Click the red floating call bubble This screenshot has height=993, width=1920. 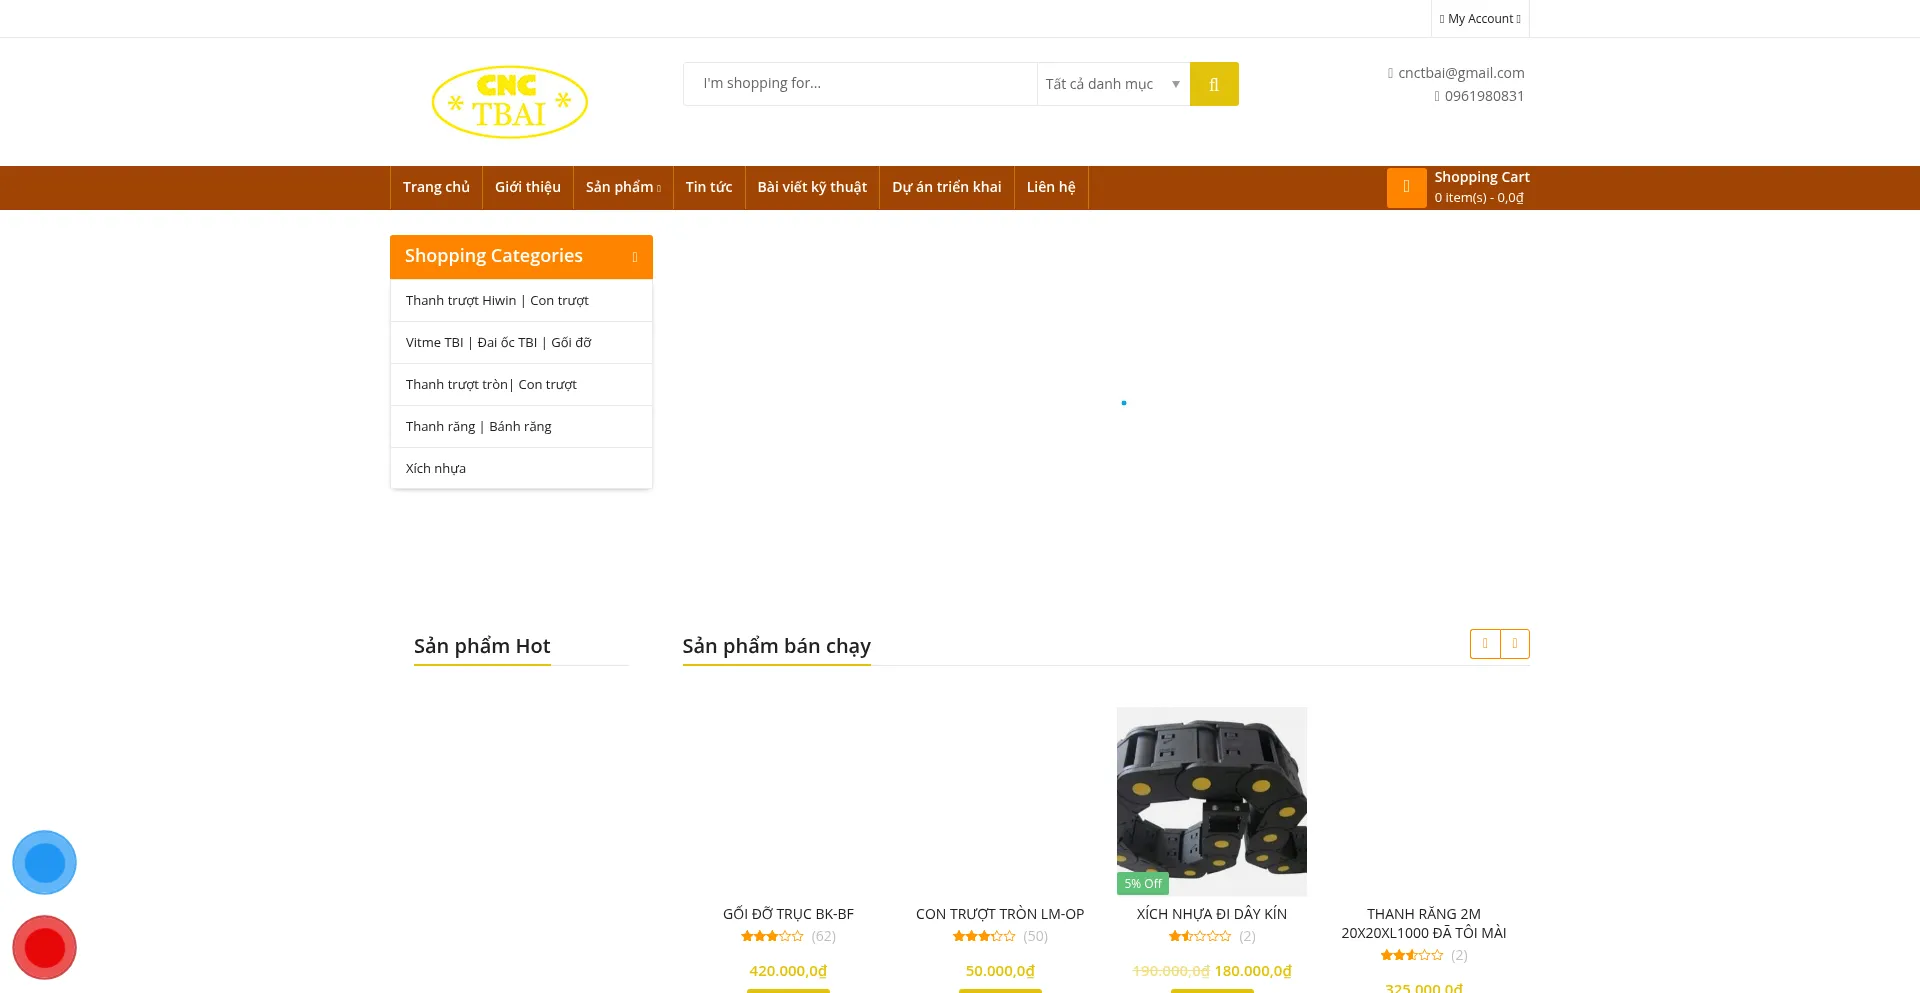[44, 947]
